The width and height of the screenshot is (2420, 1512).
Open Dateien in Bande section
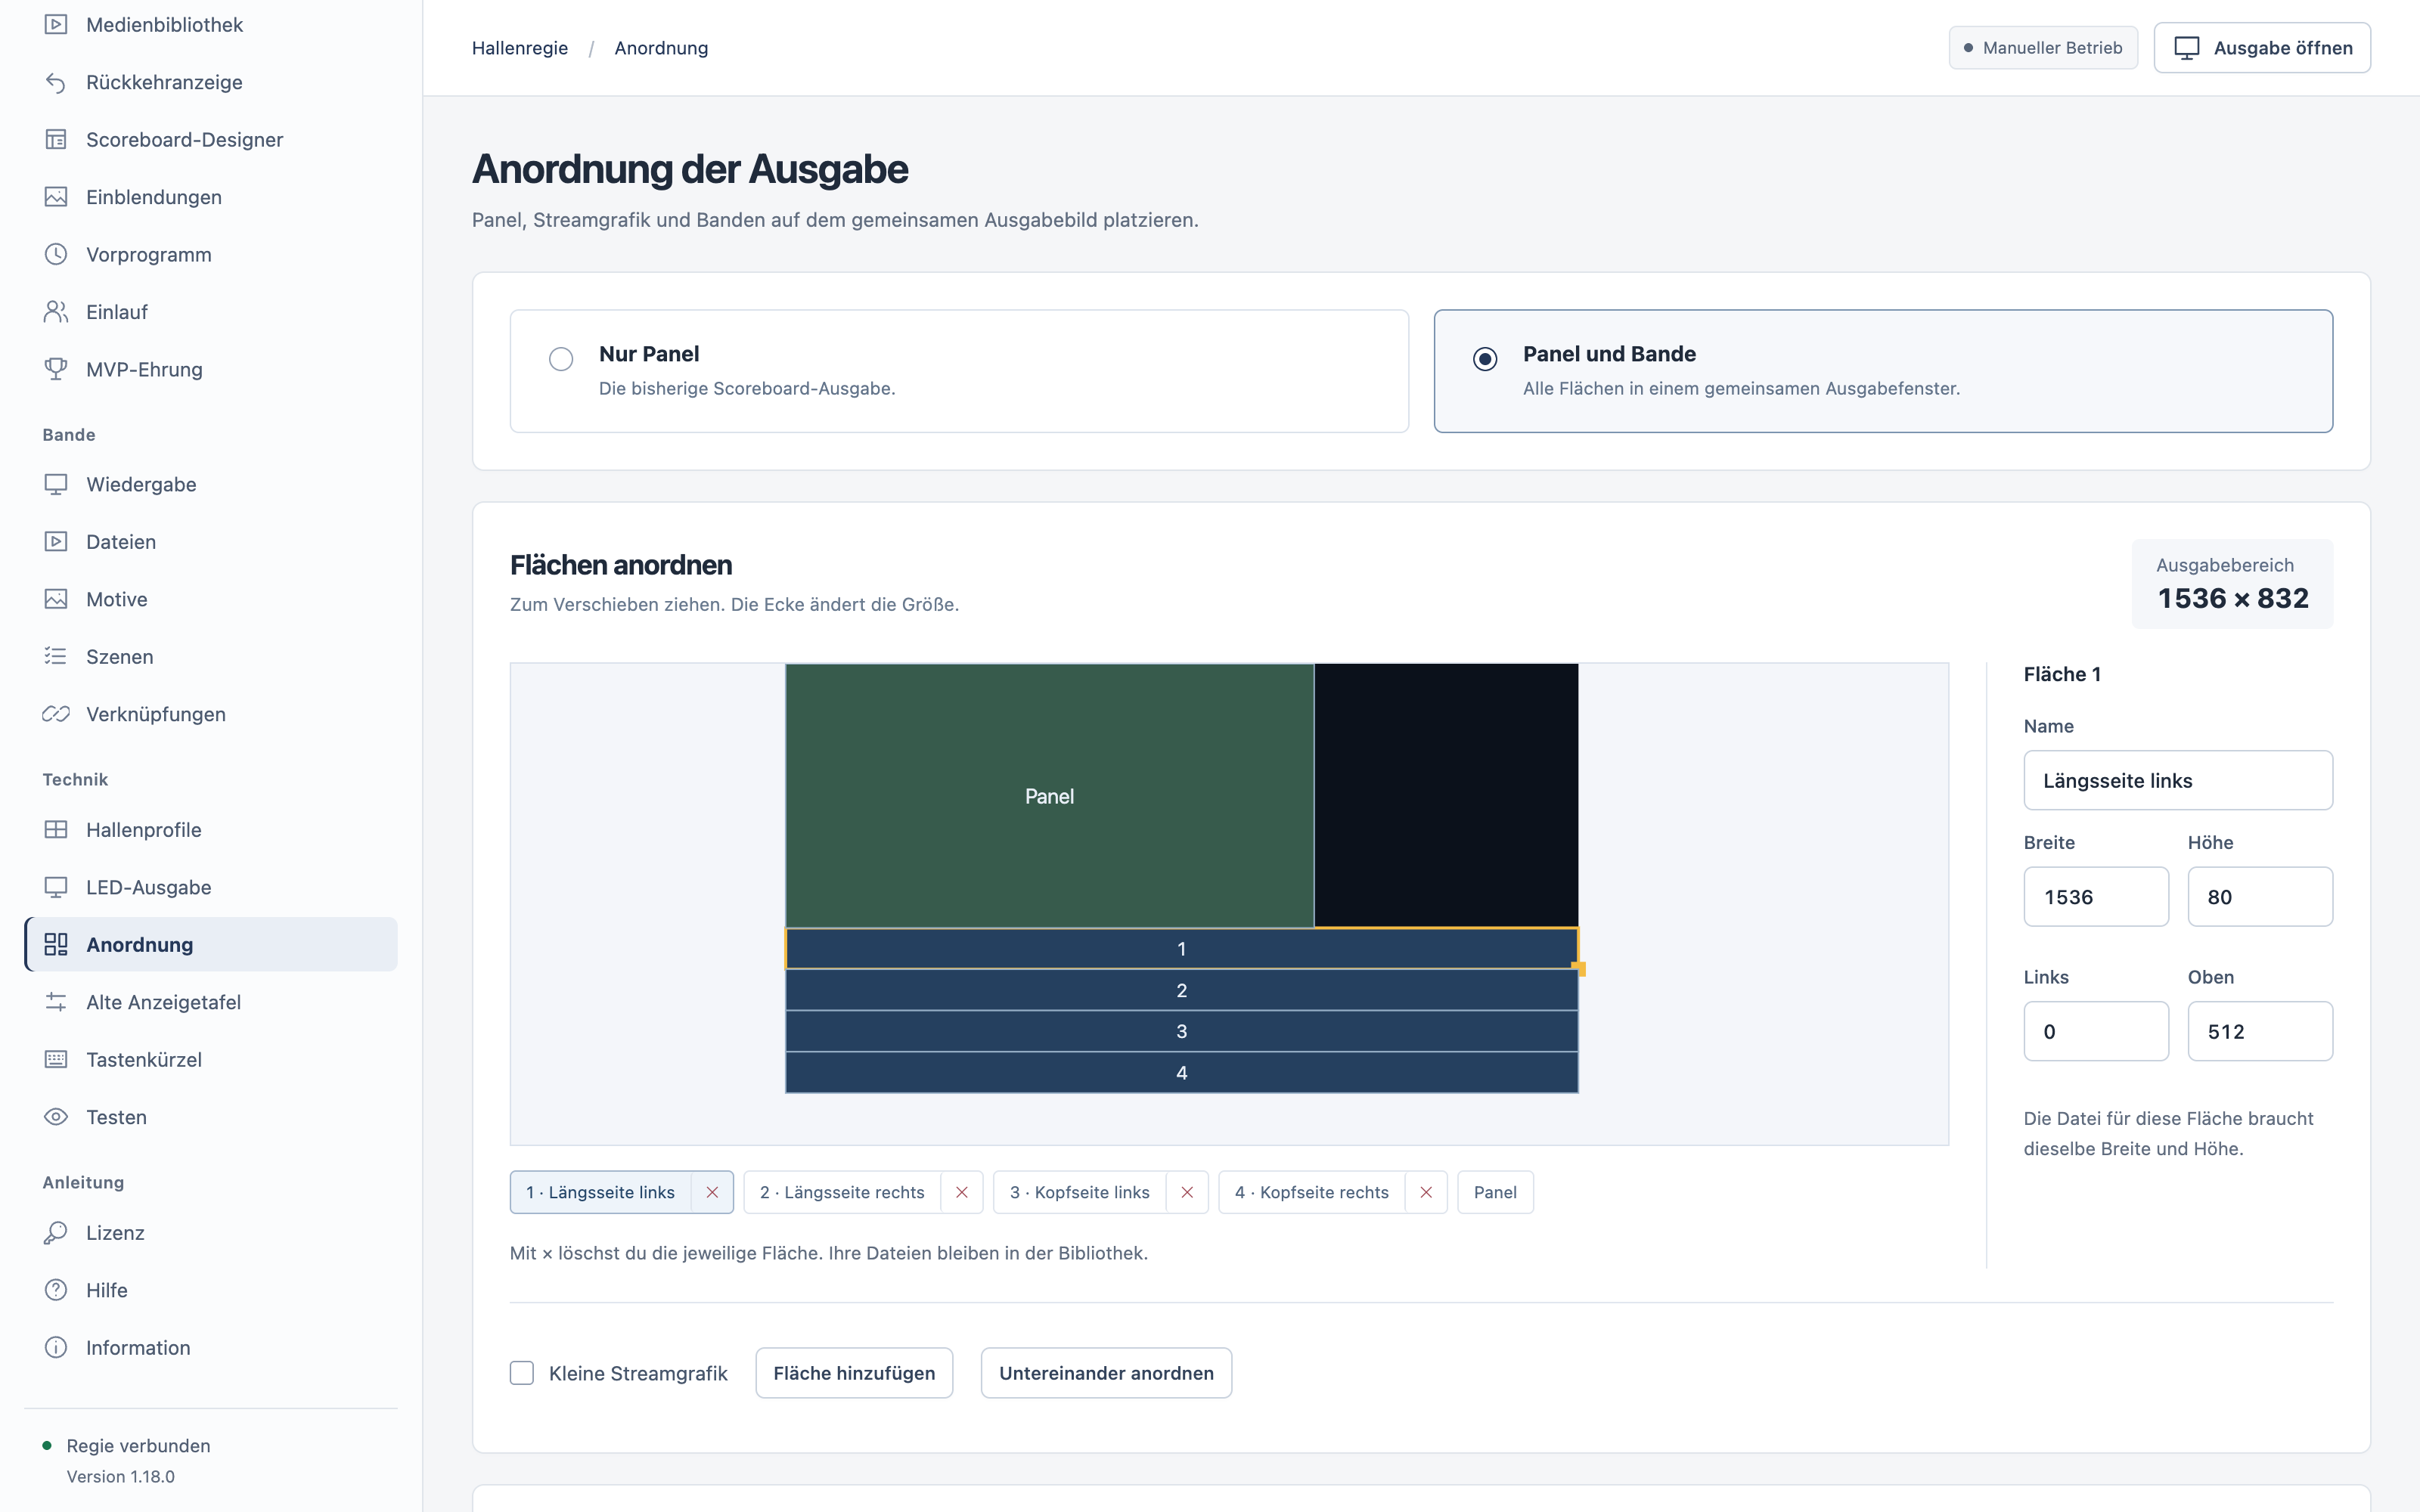(211, 542)
